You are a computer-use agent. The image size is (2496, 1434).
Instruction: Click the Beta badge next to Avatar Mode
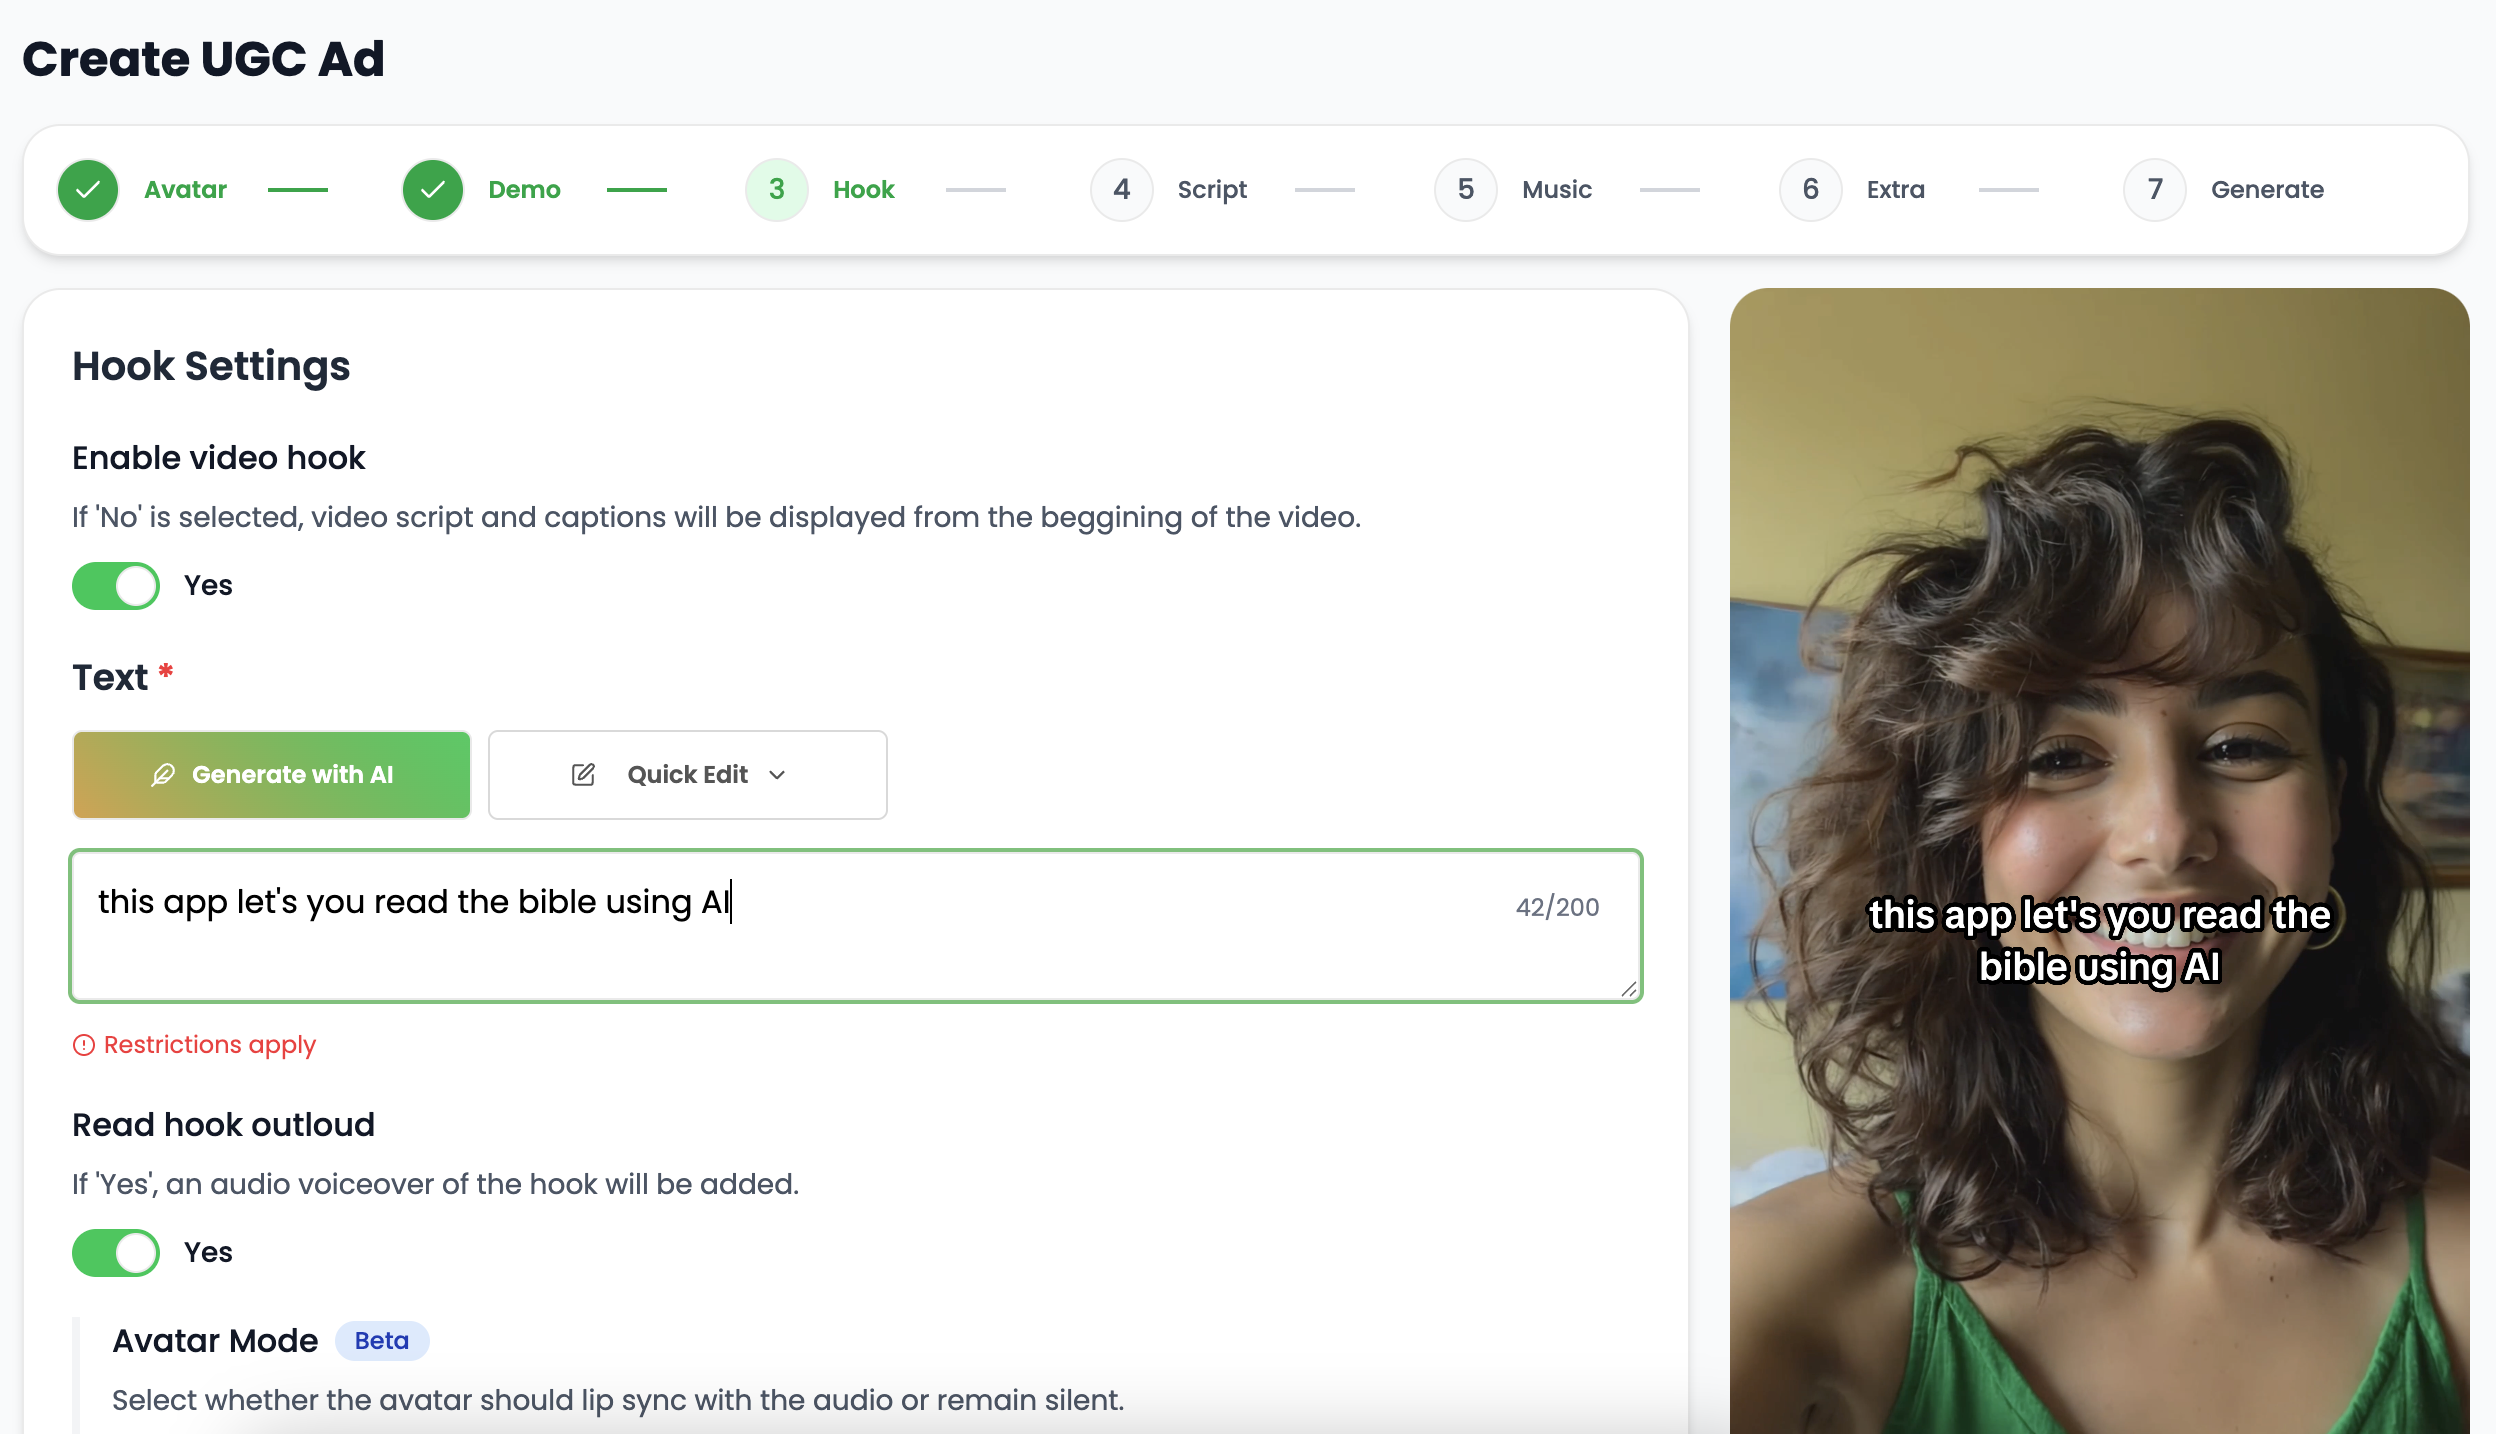(x=381, y=1341)
